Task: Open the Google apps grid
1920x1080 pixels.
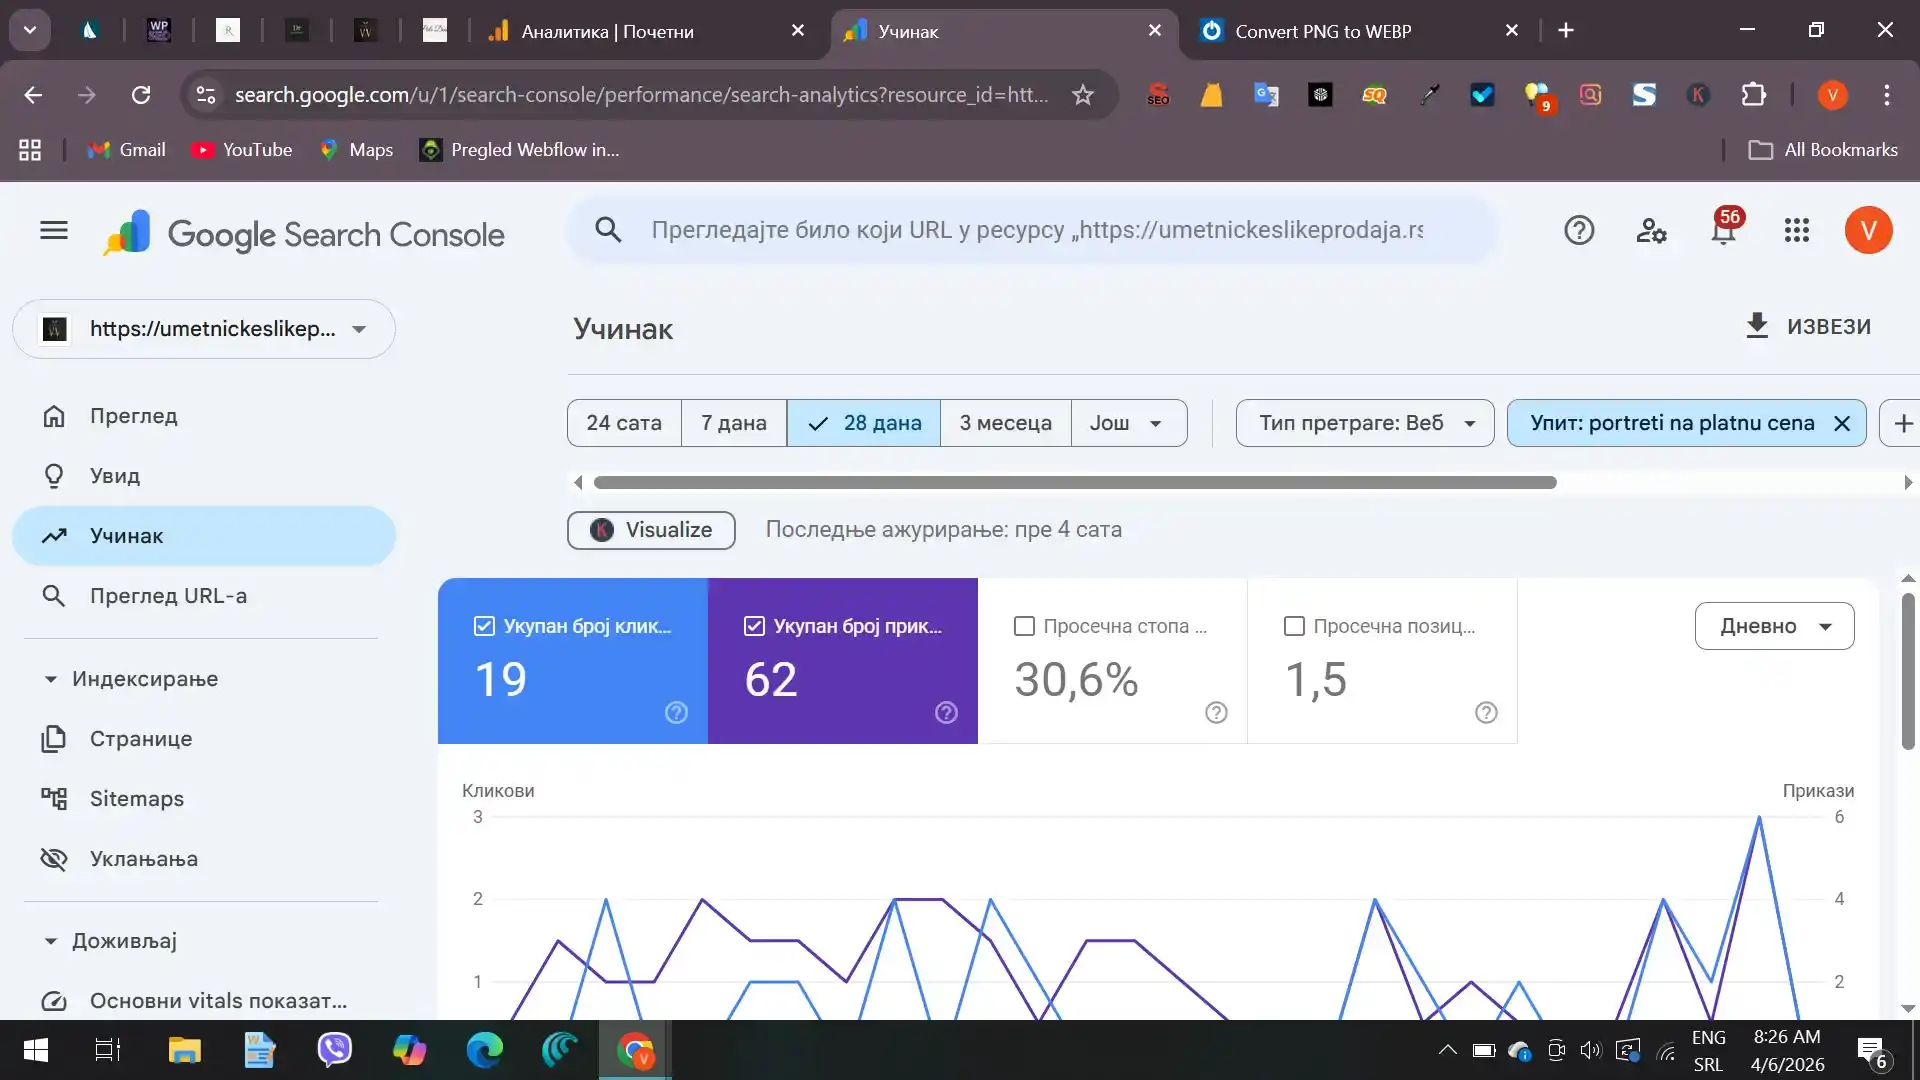Action: pyautogui.click(x=1796, y=231)
